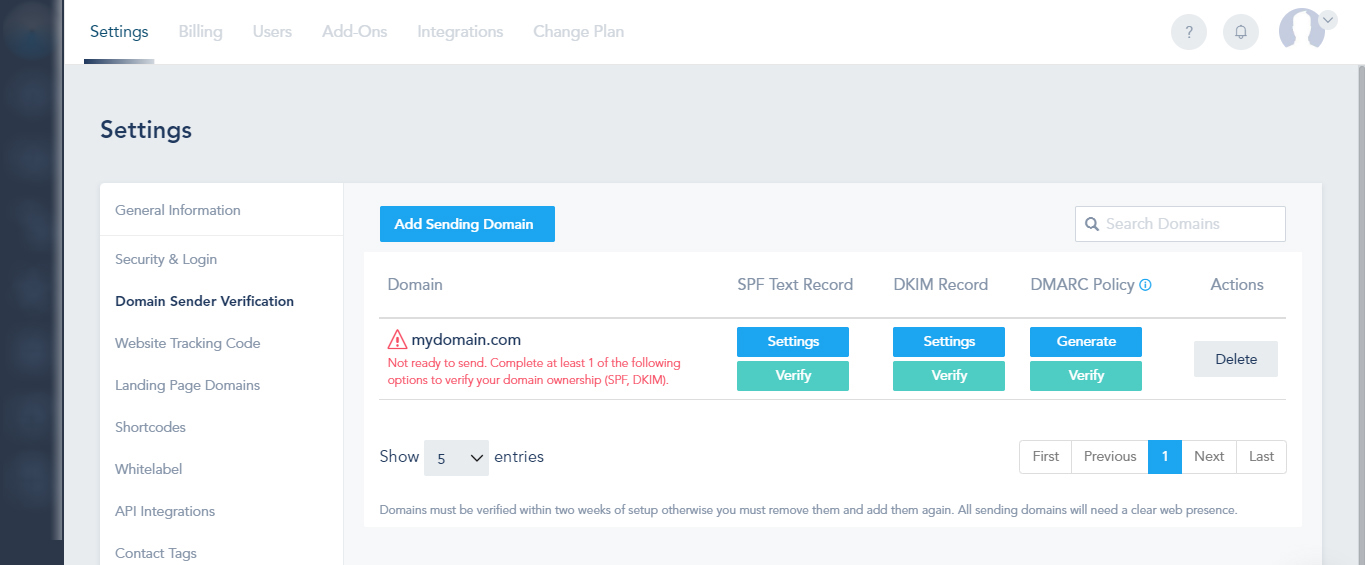Click the warning triangle beside mydomain.com
Image resolution: width=1365 pixels, height=565 pixels.
[x=397, y=340]
